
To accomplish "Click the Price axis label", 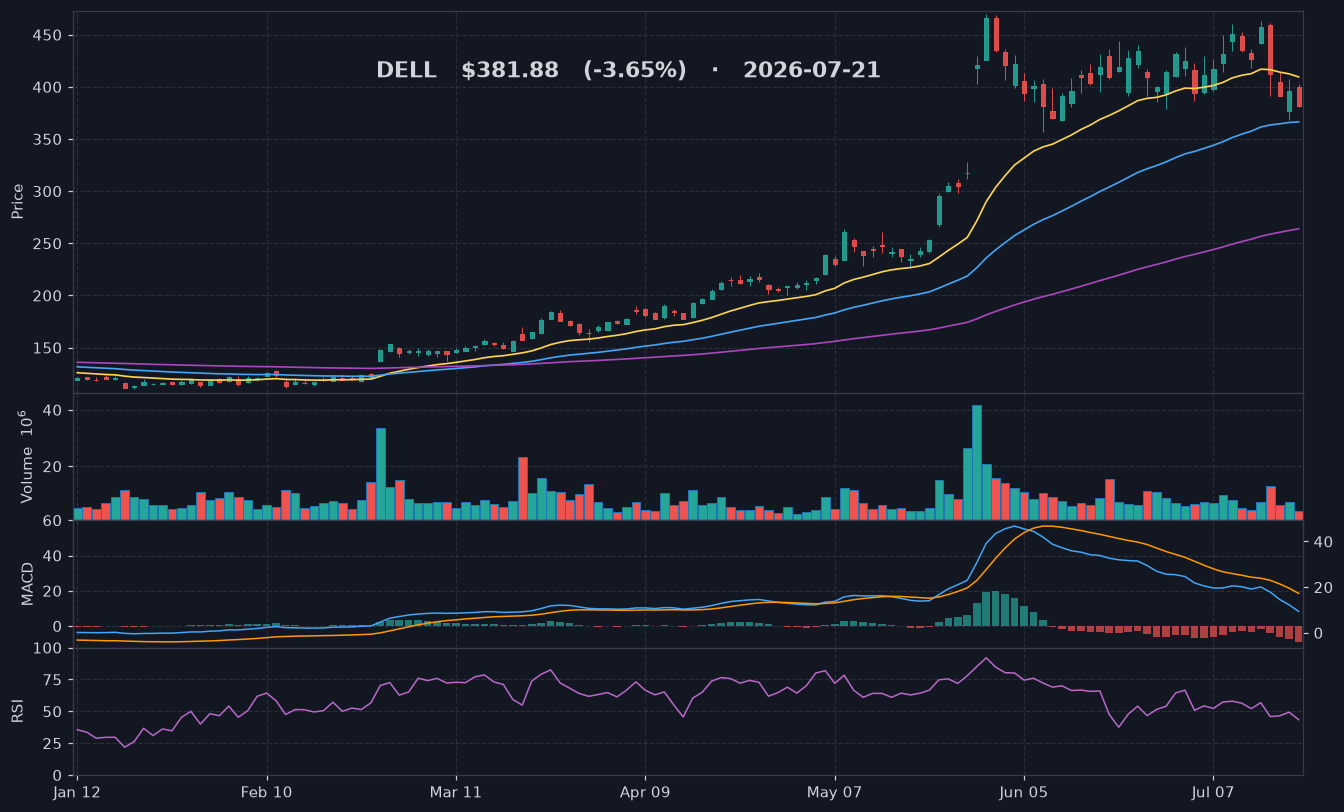I will coord(17,201).
